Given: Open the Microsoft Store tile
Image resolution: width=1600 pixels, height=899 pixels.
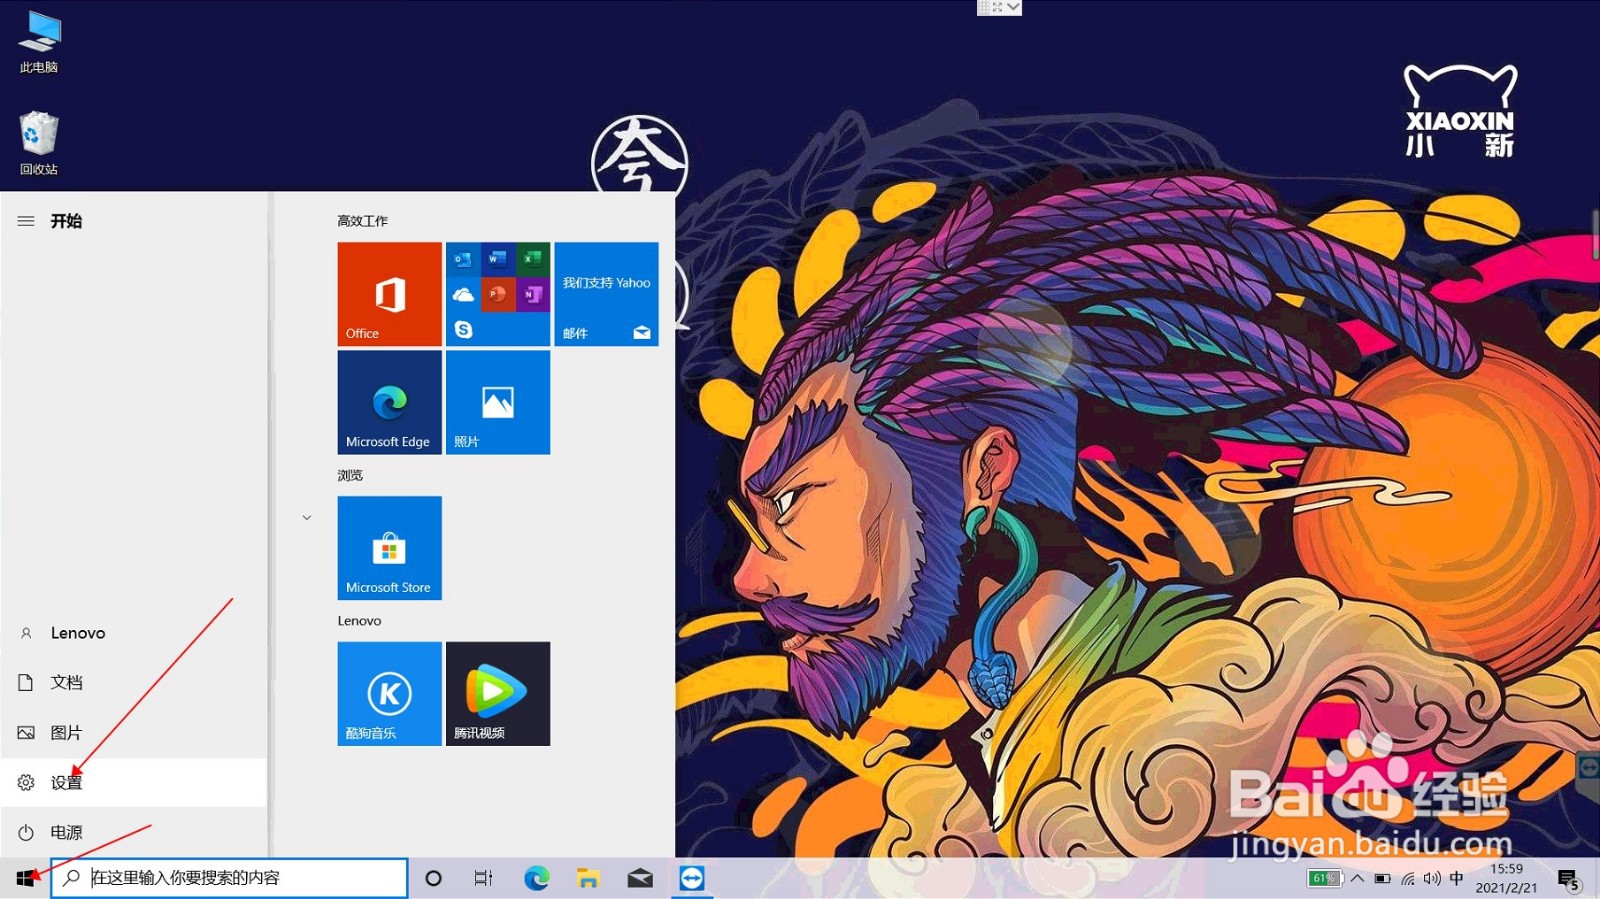Looking at the screenshot, I should pyautogui.click(x=389, y=548).
